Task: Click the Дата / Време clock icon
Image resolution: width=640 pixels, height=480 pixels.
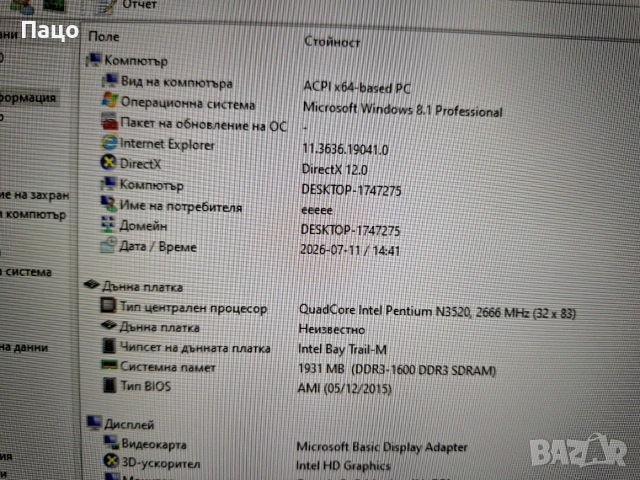Action: tap(108, 245)
